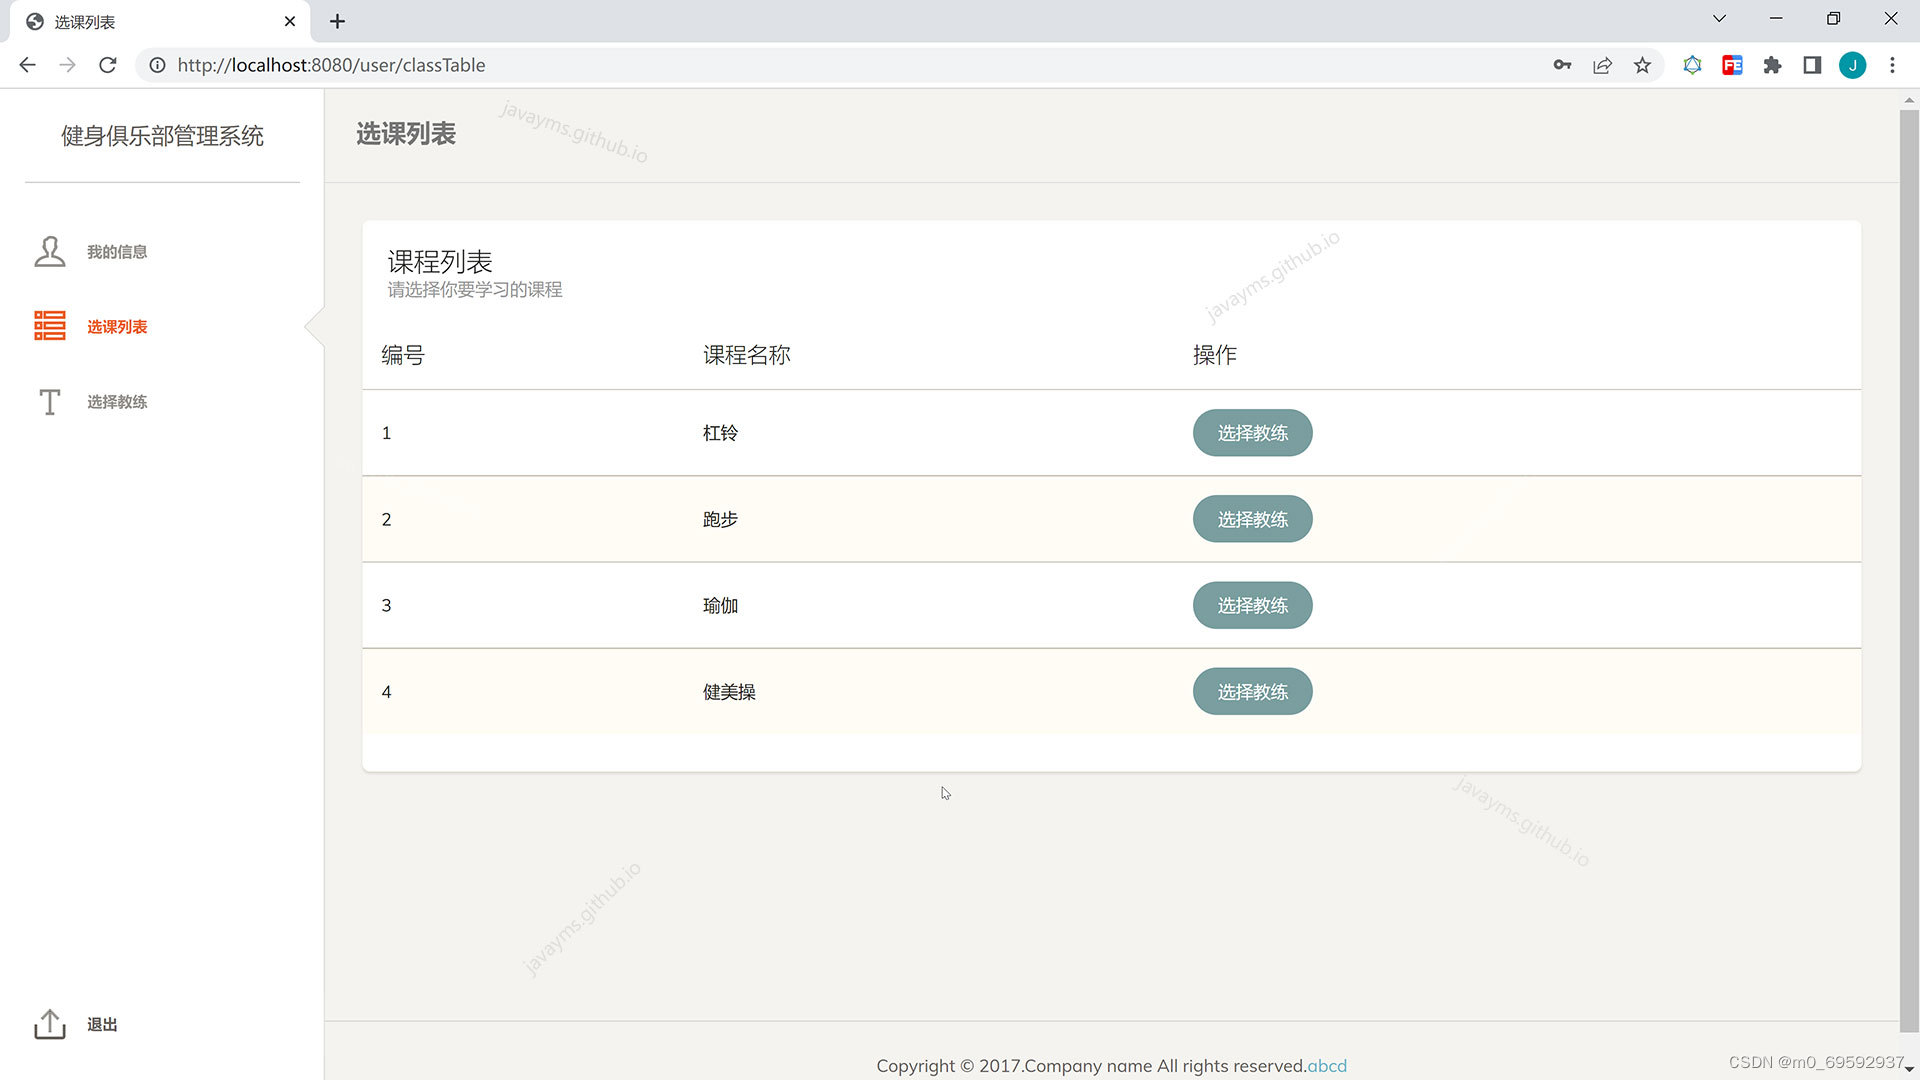Click the 课程列表 card heading
The image size is (1920, 1080).
[440, 262]
